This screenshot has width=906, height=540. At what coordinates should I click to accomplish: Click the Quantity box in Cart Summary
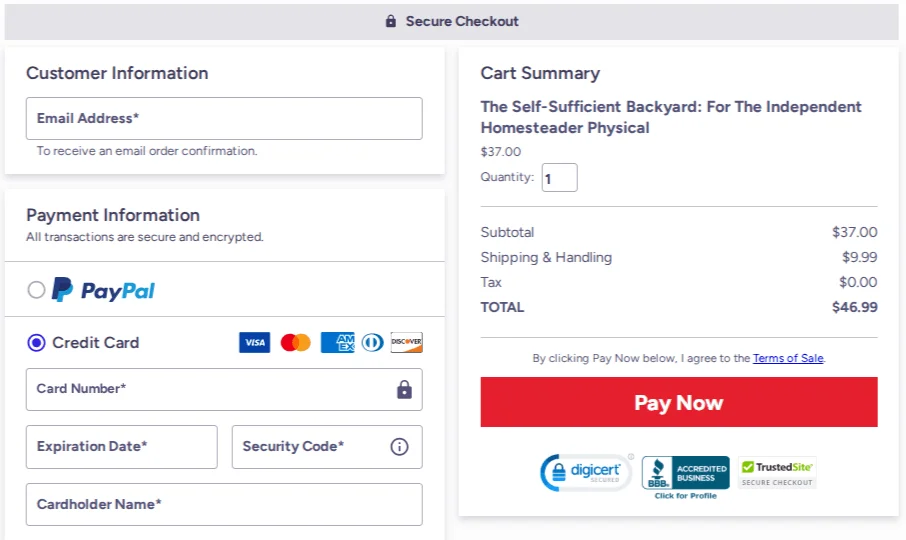tap(559, 178)
